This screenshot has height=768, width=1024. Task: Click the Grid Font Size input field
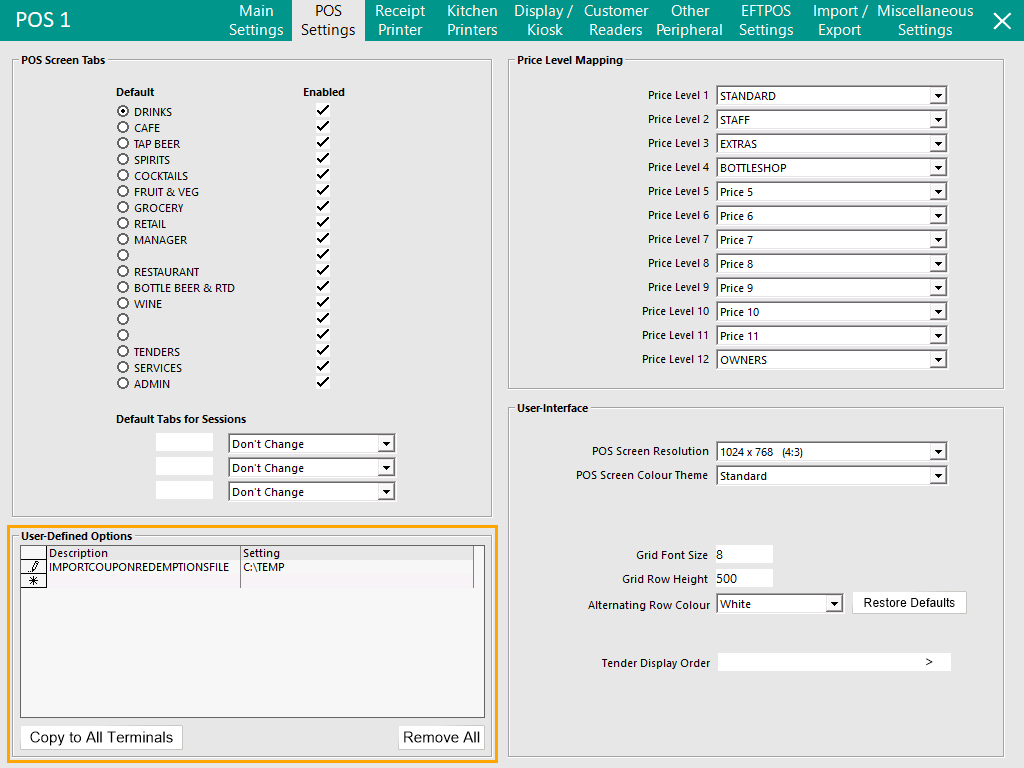pos(744,555)
